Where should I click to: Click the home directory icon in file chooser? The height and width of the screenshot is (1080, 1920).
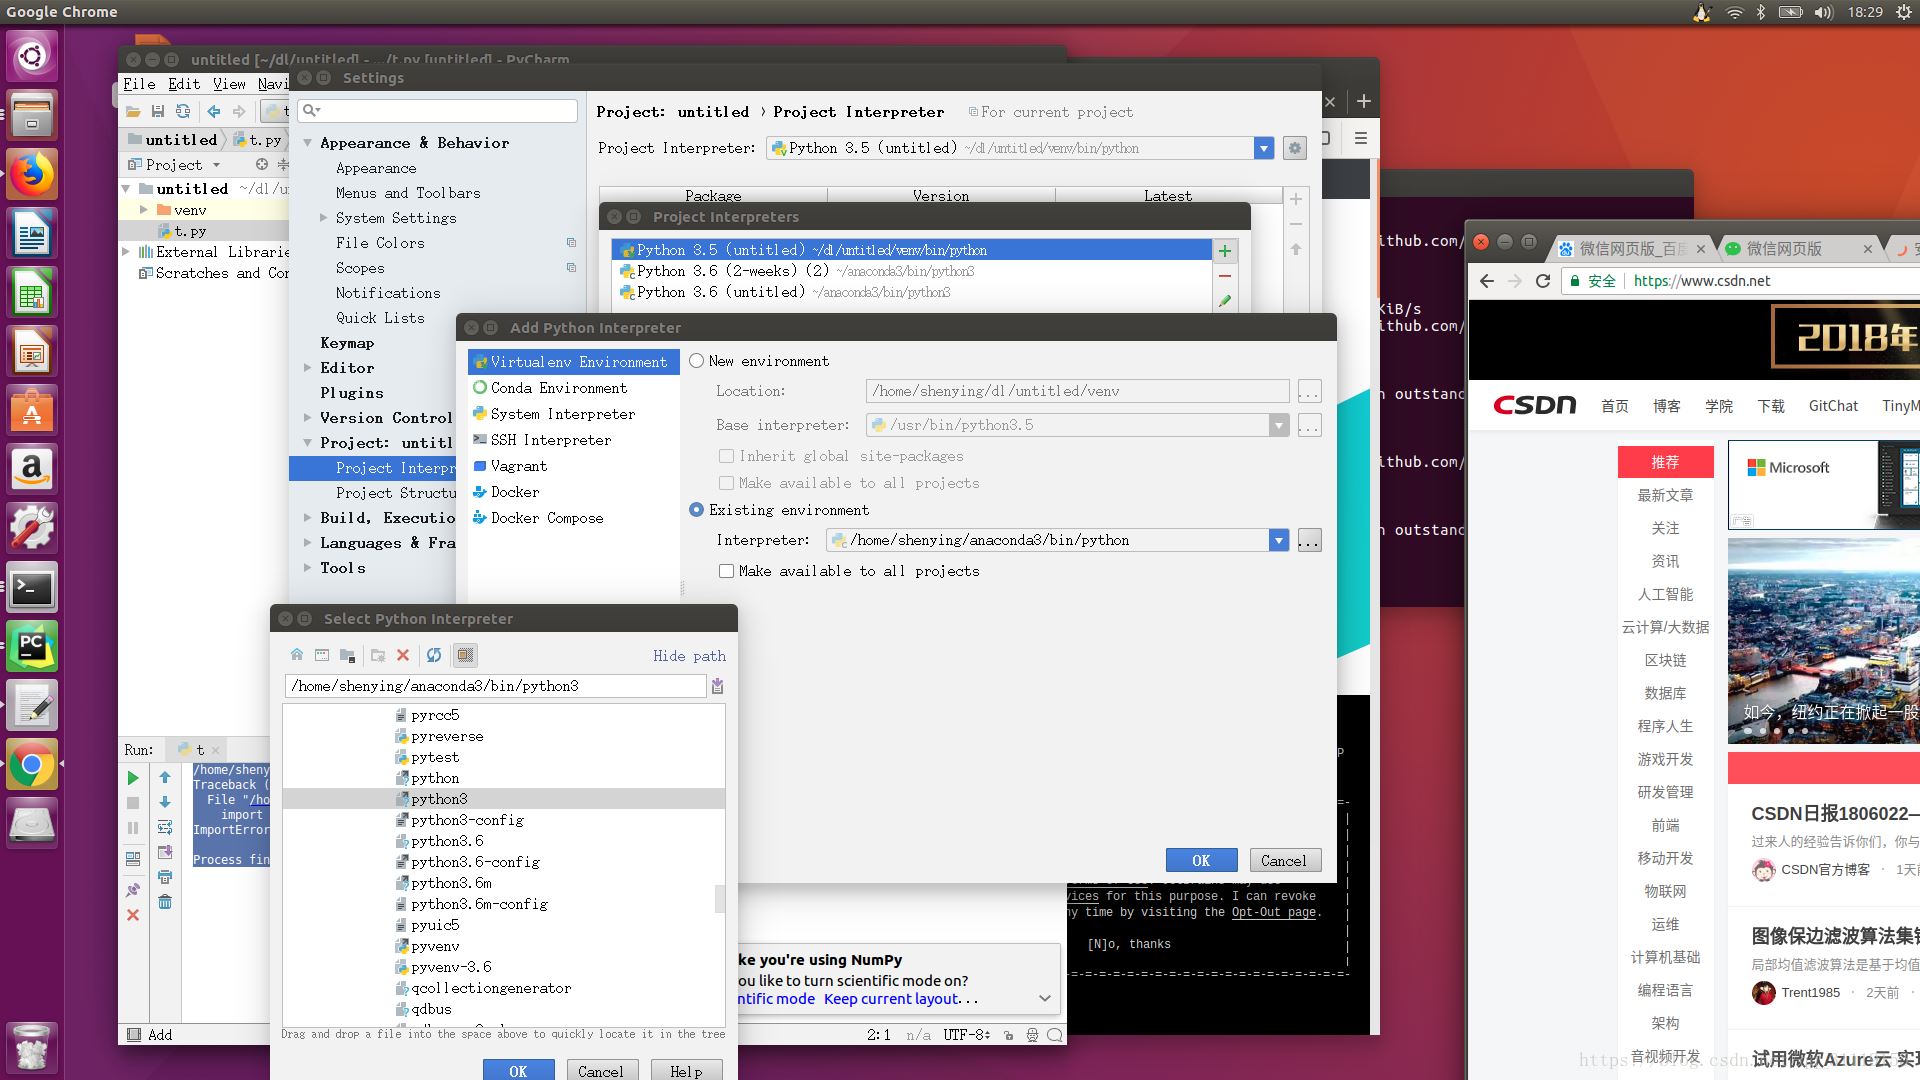click(x=297, y=655)
